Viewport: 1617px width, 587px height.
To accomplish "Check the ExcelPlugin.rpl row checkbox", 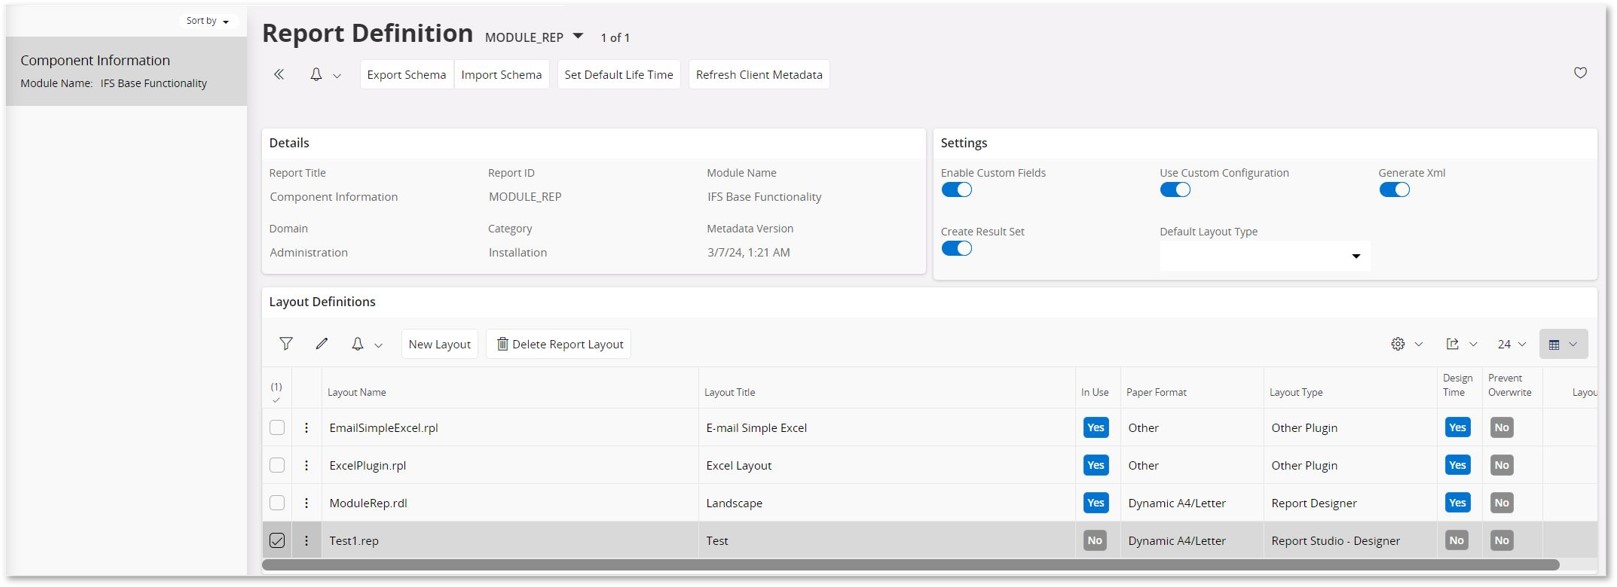I will (x=277, y=465).
